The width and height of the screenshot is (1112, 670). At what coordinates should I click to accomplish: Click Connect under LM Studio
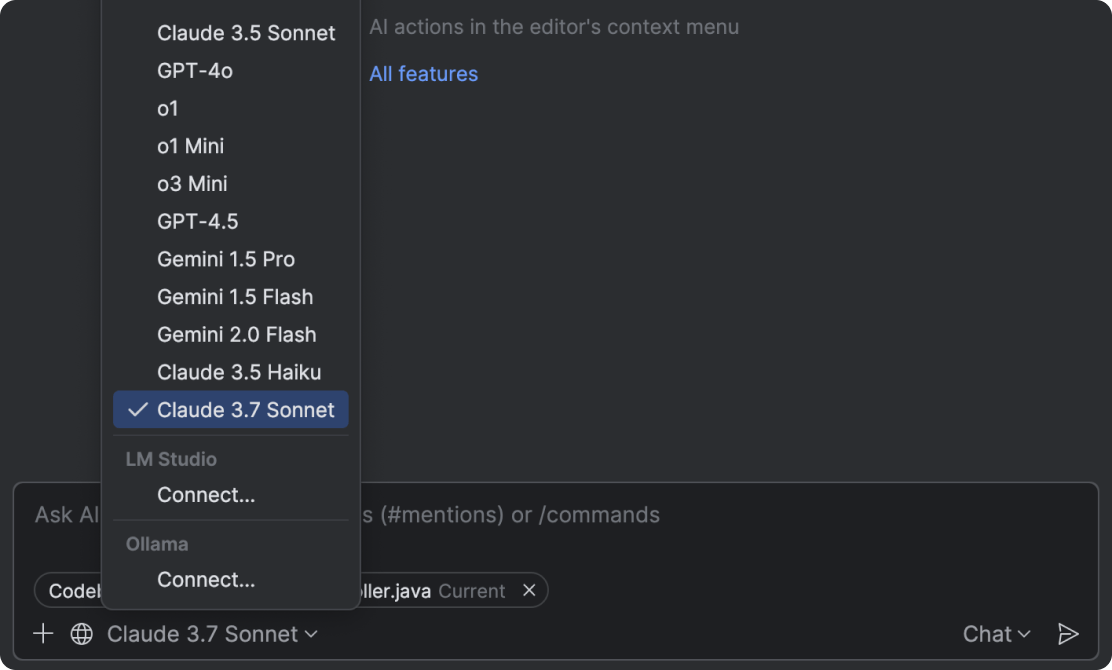coord(206,495)
